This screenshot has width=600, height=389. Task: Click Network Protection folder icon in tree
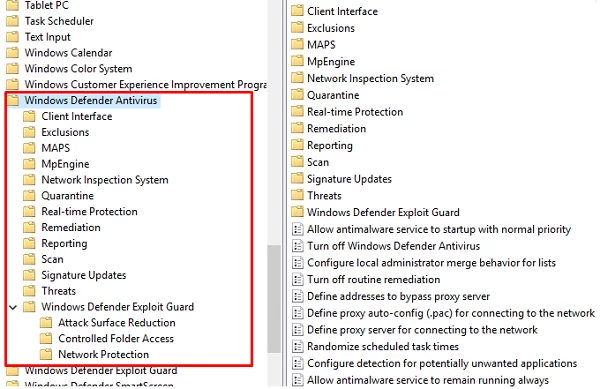click(x=46, y=355)
